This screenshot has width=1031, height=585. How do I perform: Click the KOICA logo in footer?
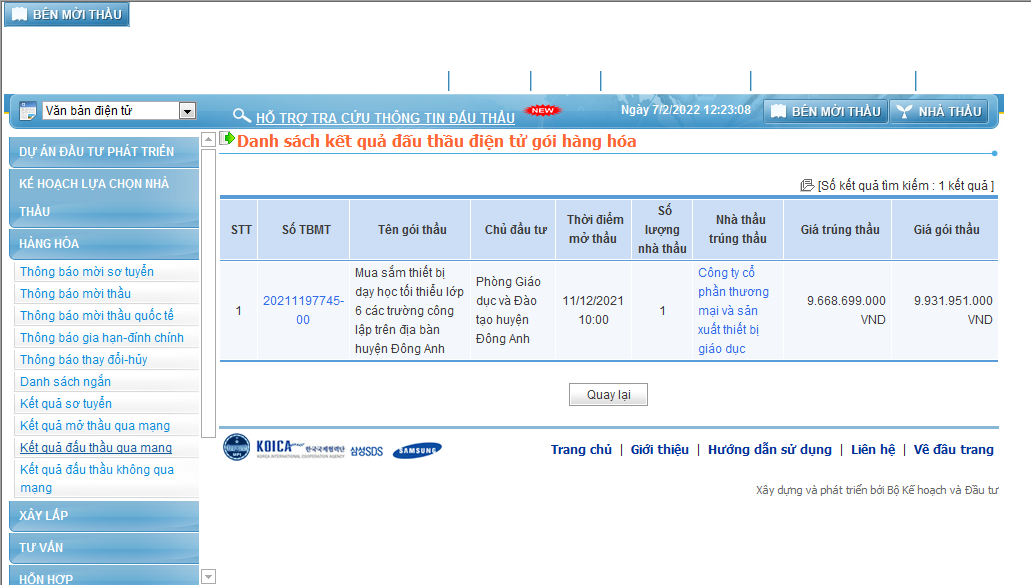[300, 448]
